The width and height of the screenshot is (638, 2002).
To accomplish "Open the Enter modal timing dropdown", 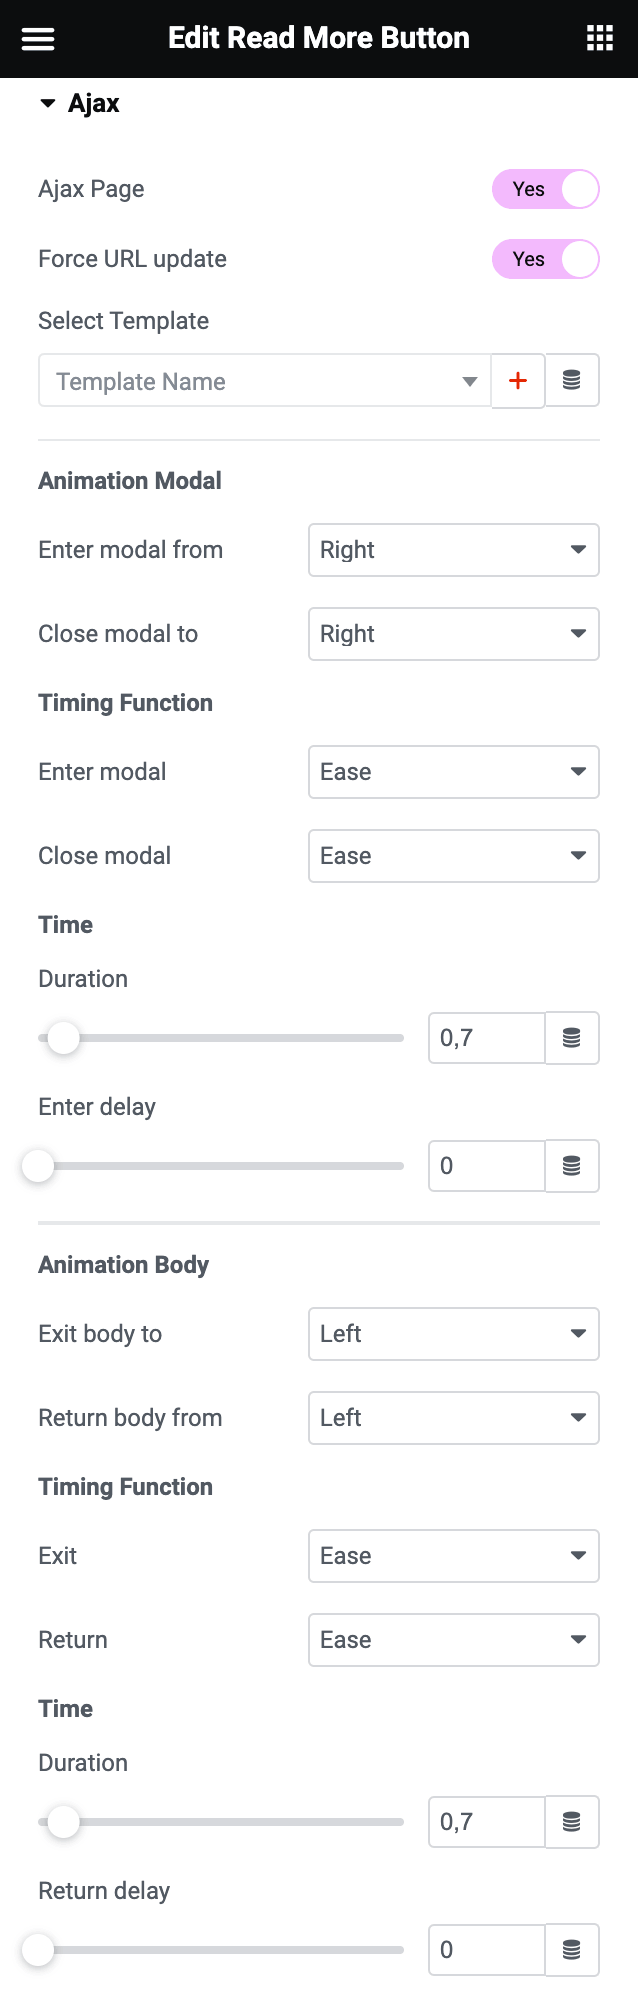I will pyautogui.click(x=453, y=772).
